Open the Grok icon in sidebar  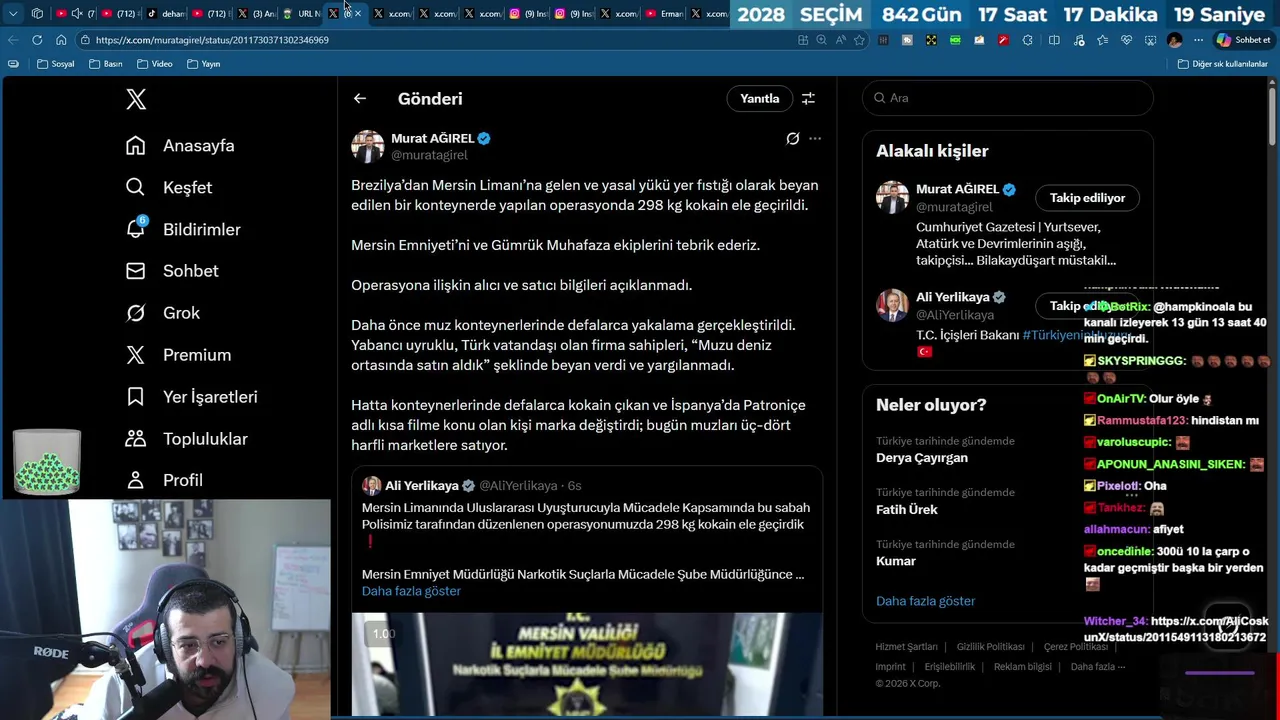136,313
